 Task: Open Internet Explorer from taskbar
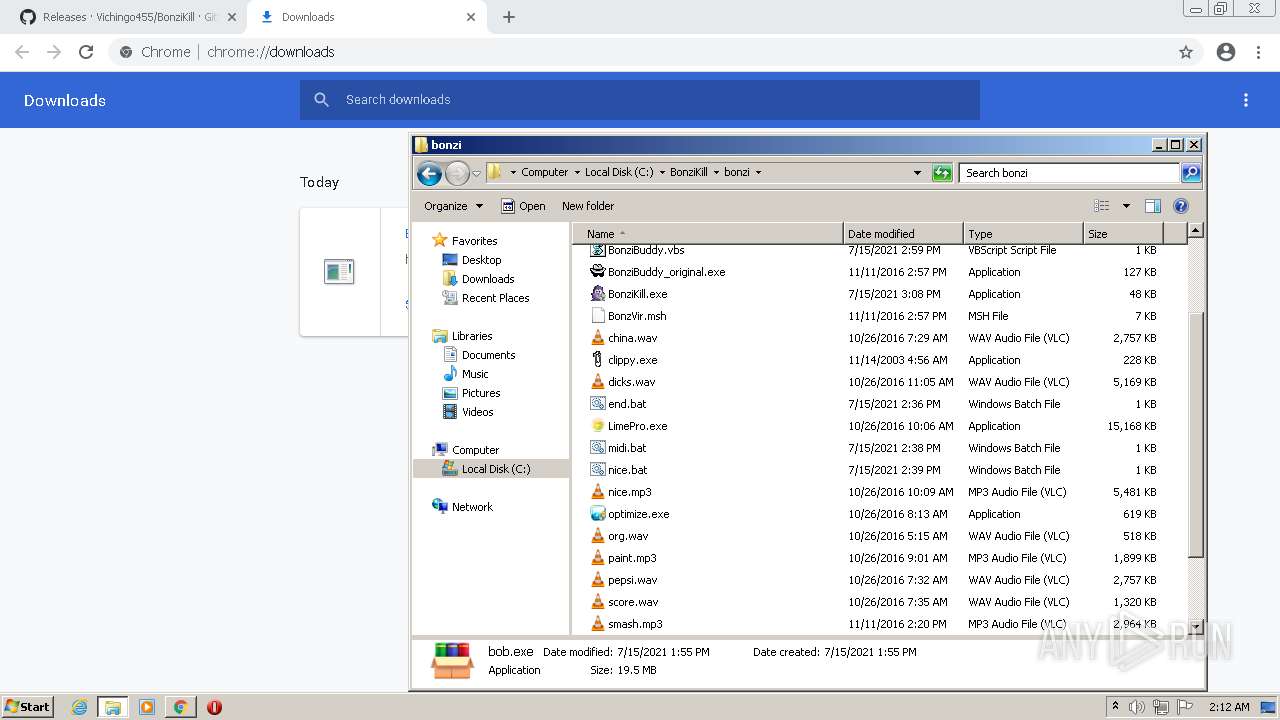pos(79,707)
